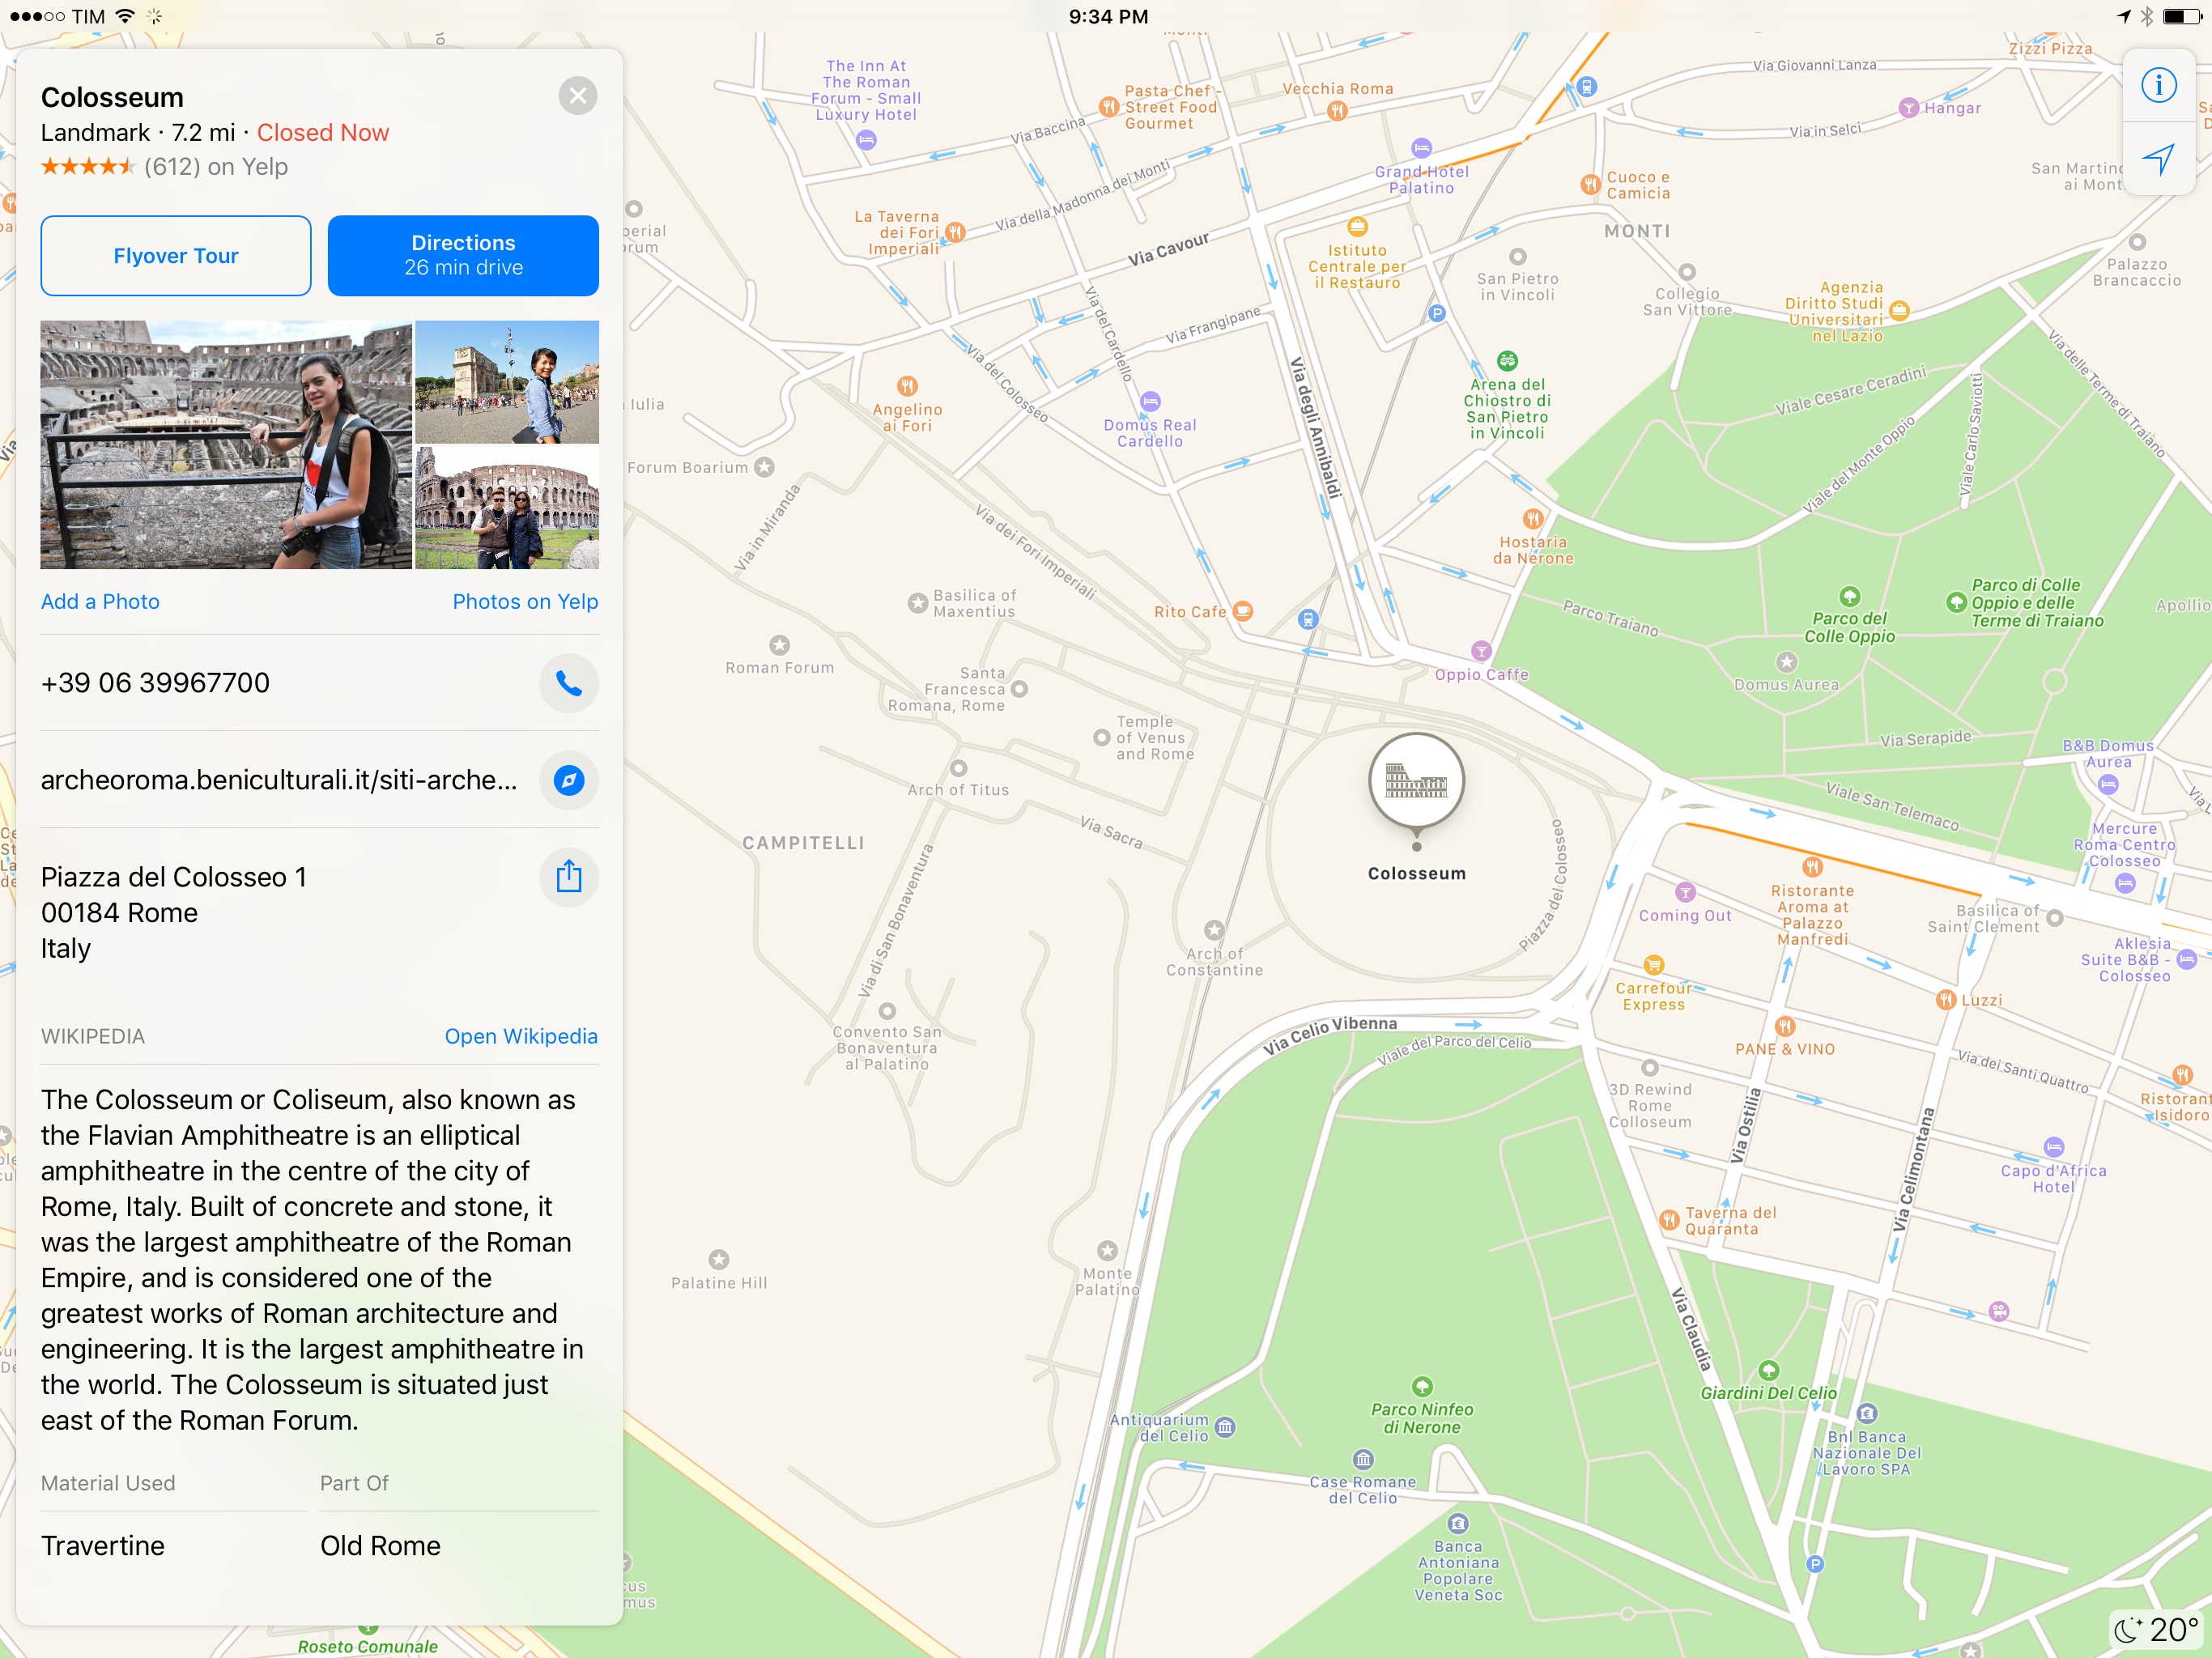
Task: Tap the Palatine Hill landmark marker
Action: pyautogui.click(x=719, y=1259)
